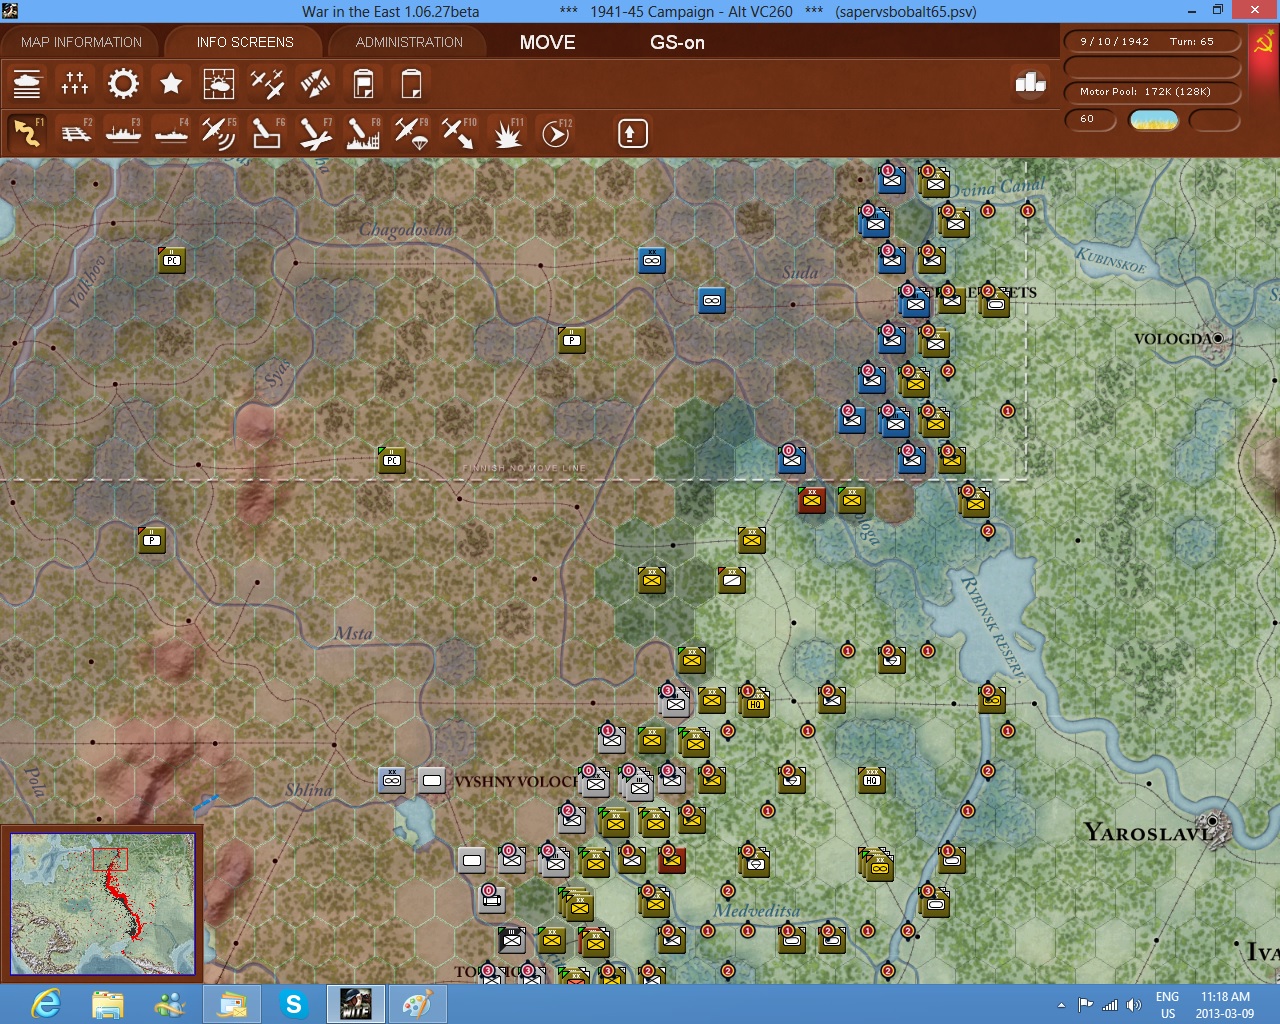
Task: Open the losses screen with crosses icon
Action: pyautogui.click(x=75, y=83)
